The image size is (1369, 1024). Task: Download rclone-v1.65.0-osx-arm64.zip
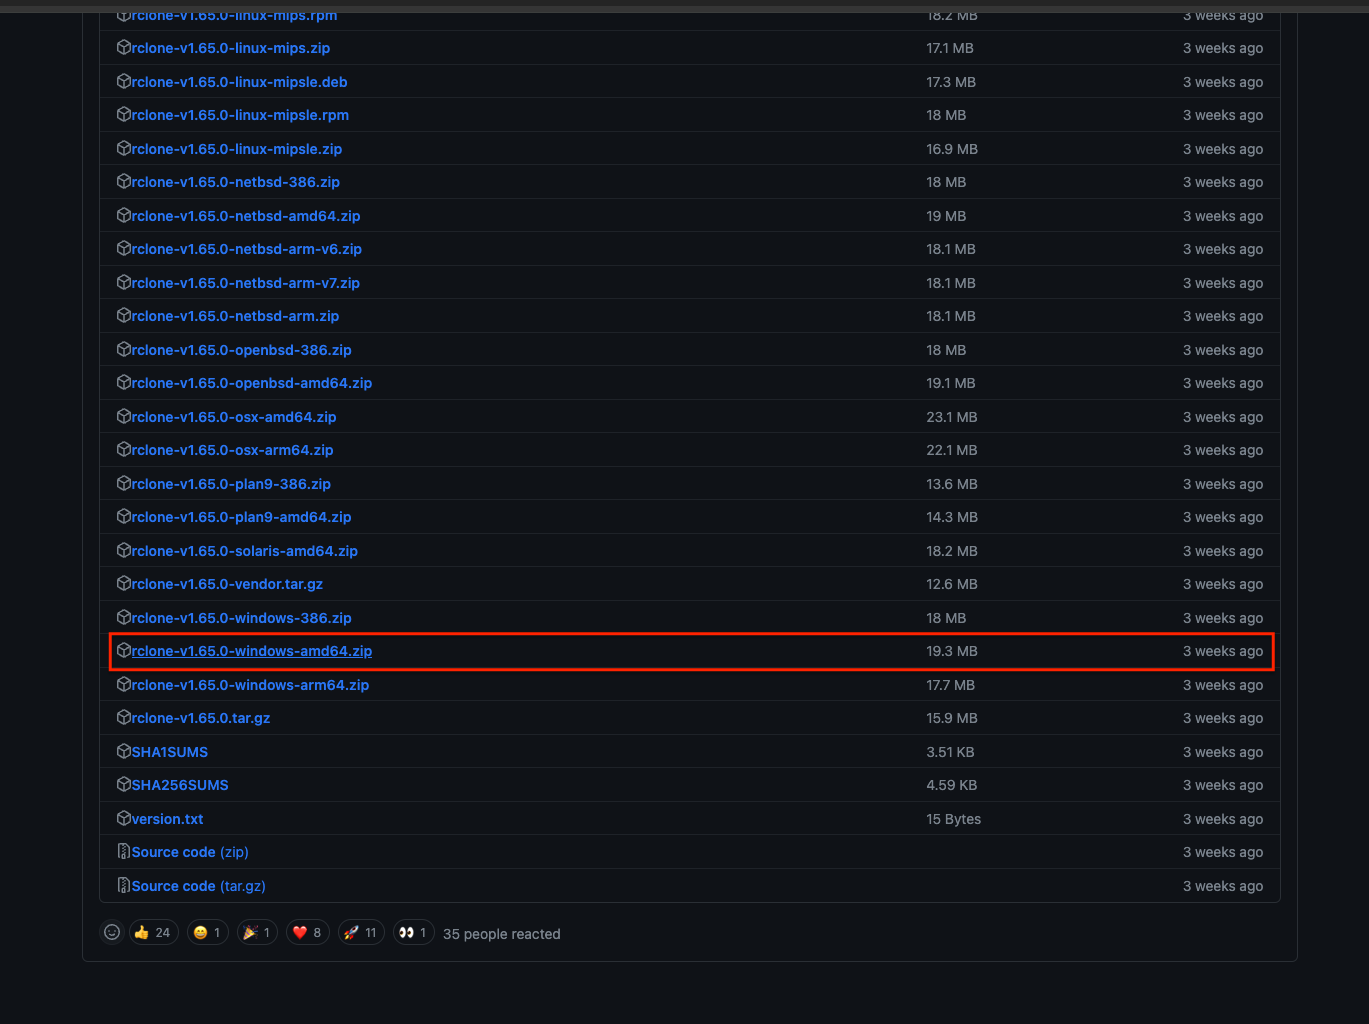point(232,450)
